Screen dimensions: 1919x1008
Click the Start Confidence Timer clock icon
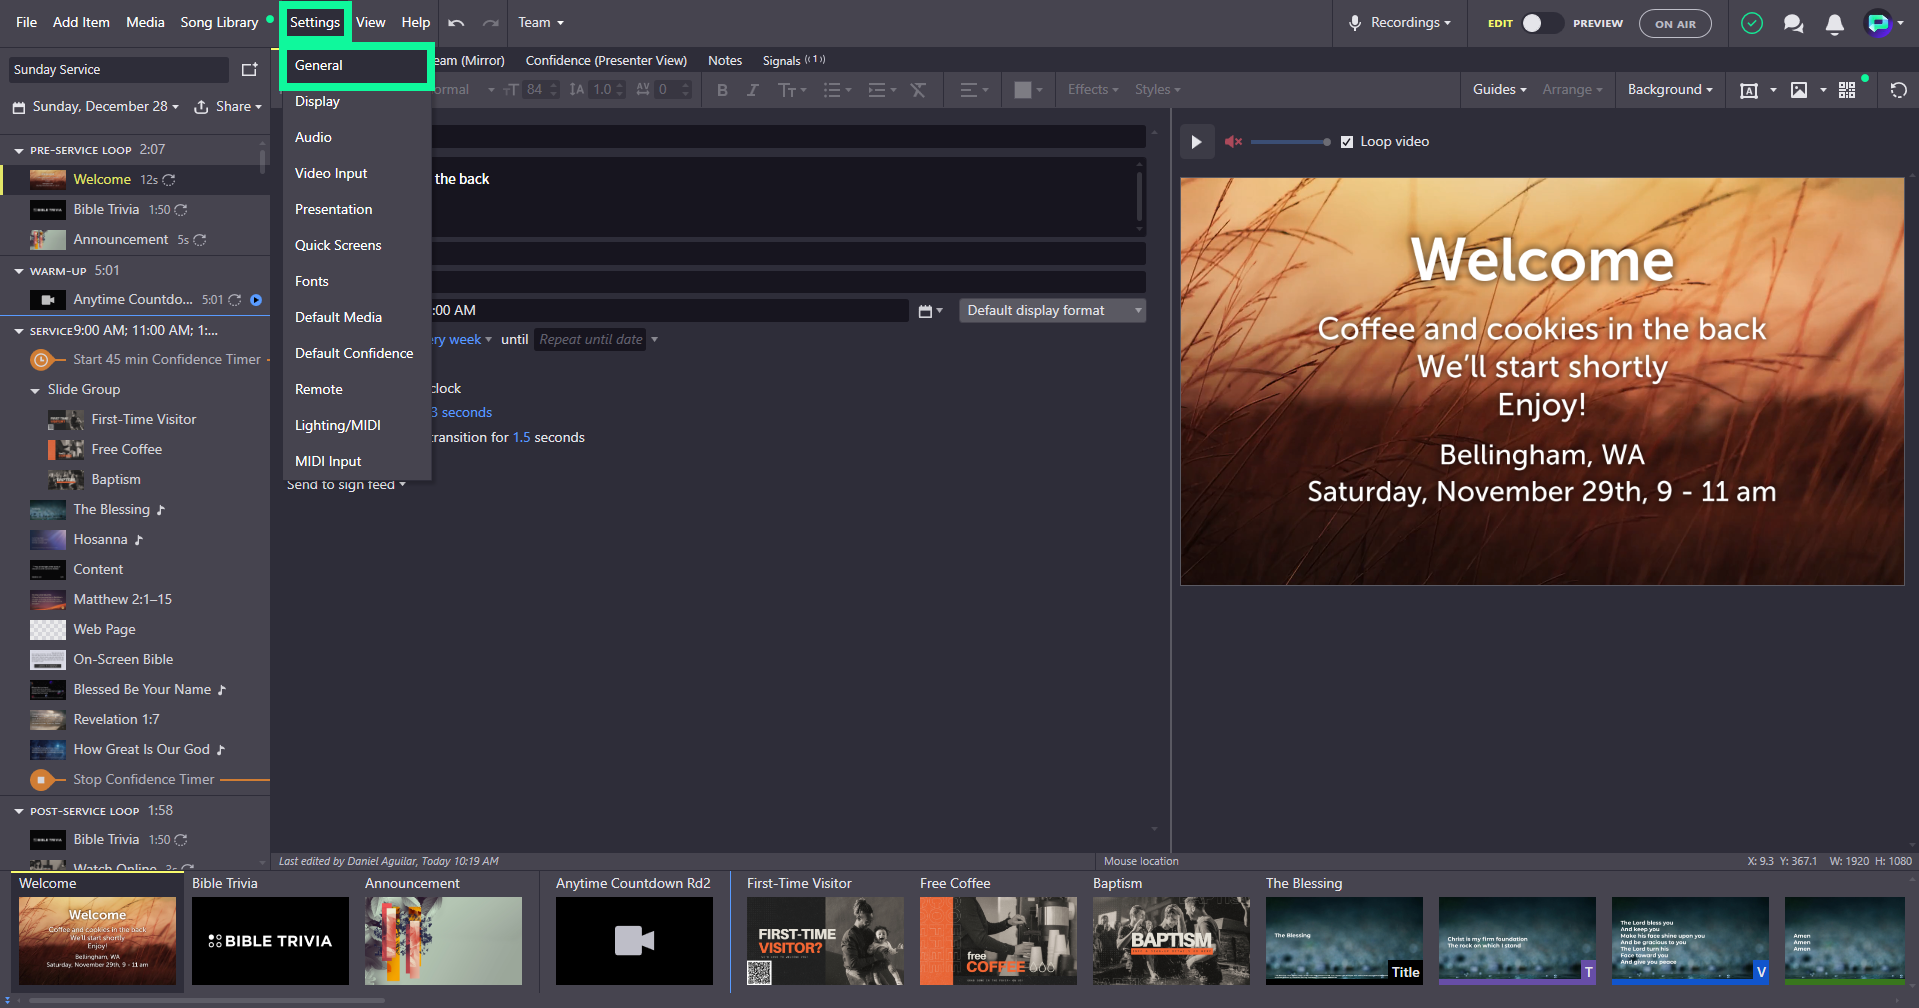(x=41, y=360)
